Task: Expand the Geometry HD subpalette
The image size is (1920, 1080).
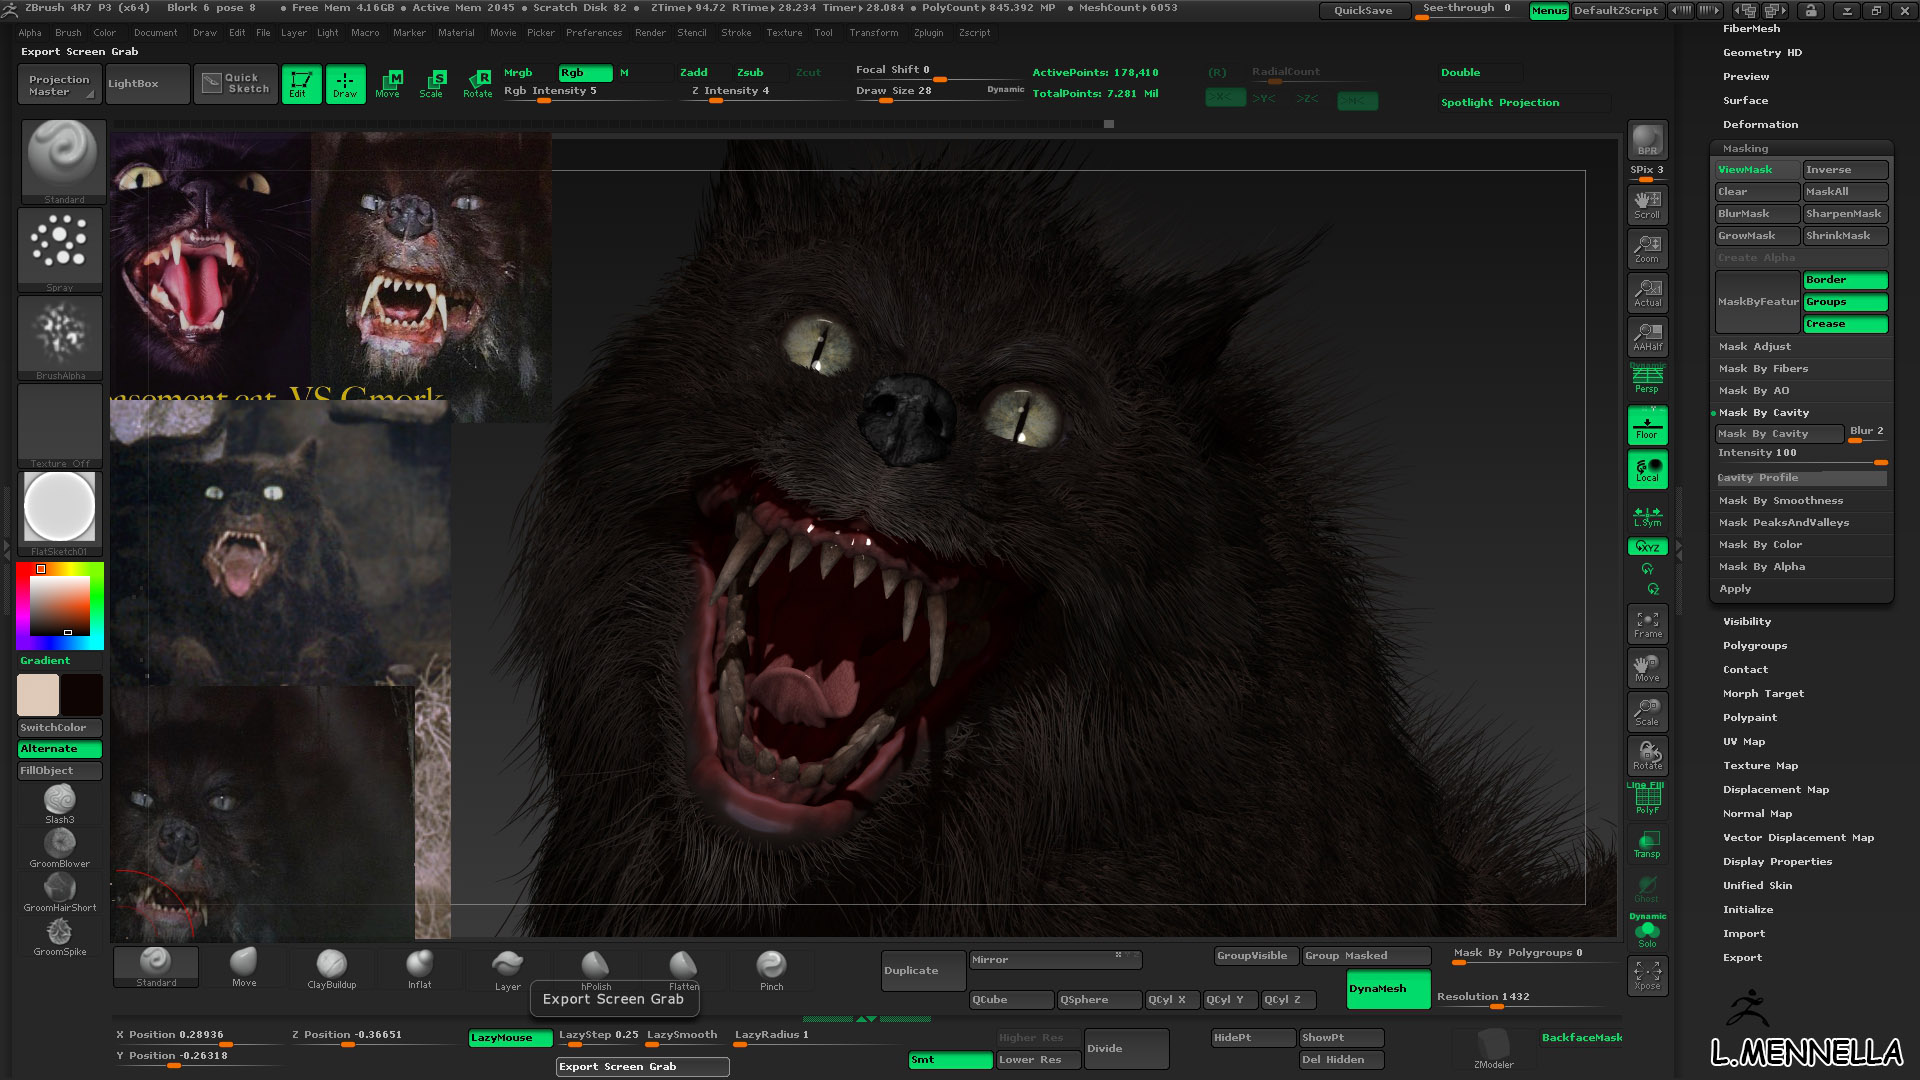Action: coord(1762,53)
